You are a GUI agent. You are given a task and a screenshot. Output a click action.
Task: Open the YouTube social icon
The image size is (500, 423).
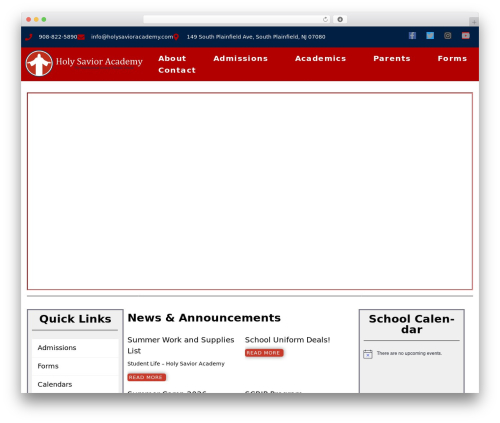466,36
